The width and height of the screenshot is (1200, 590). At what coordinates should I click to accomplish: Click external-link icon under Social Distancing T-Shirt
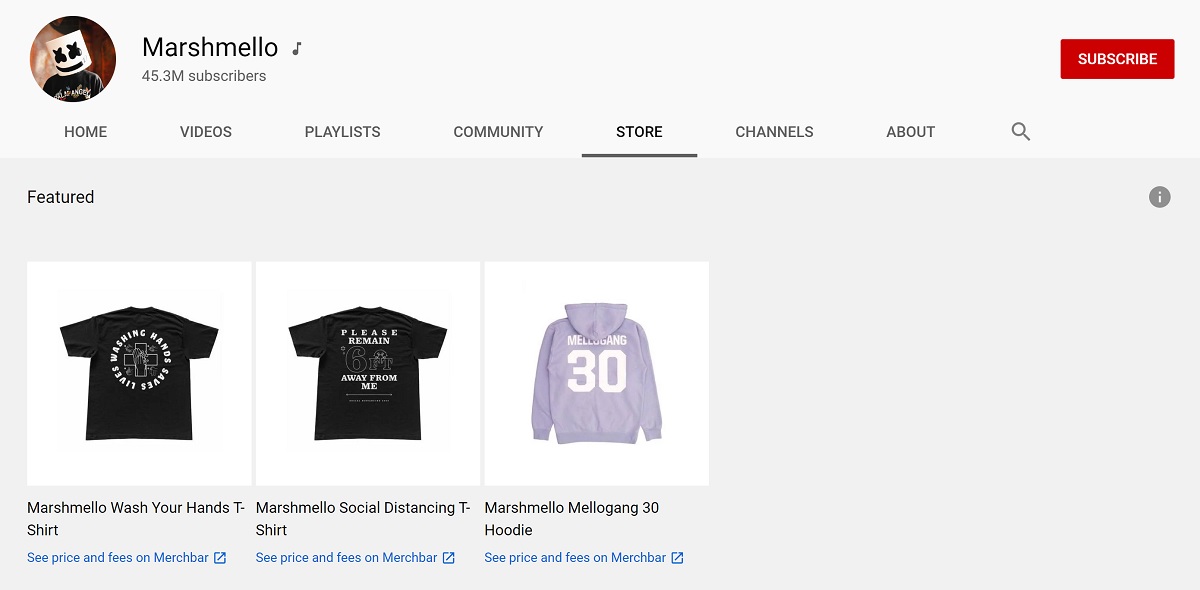pyautogui.click(x=449, y=558)
